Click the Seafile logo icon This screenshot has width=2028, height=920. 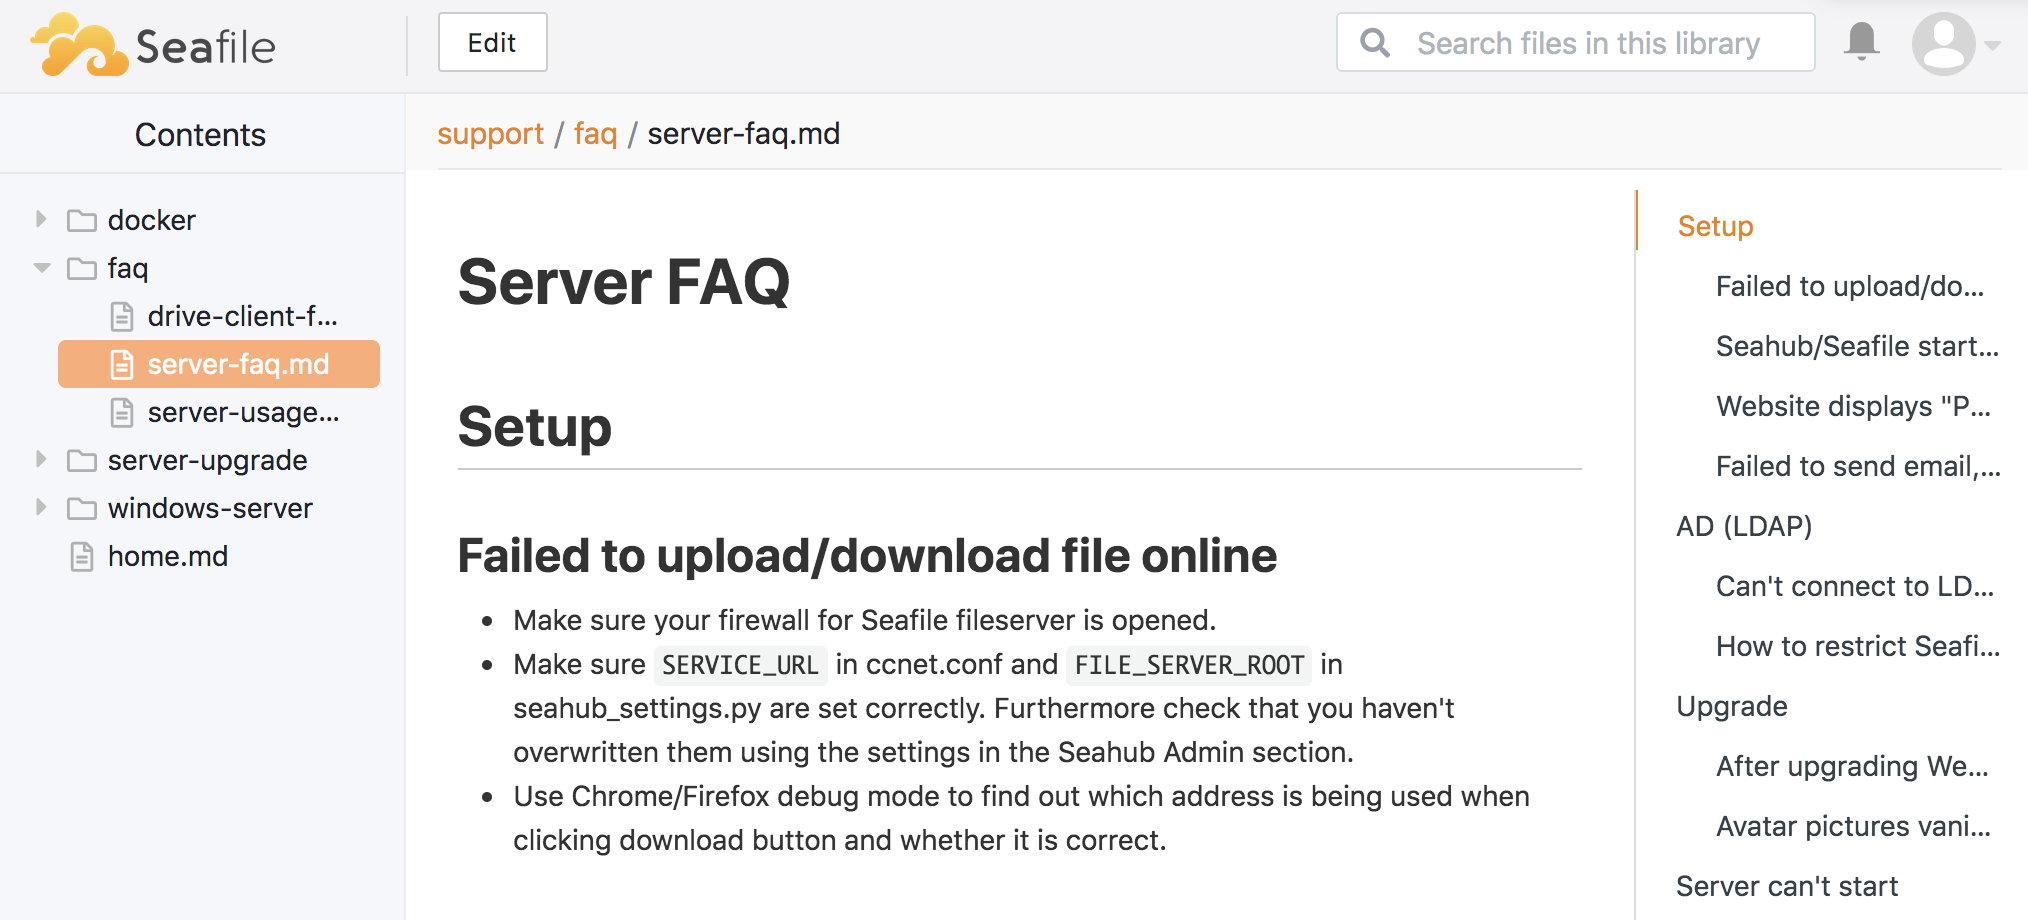coord(80,45)
